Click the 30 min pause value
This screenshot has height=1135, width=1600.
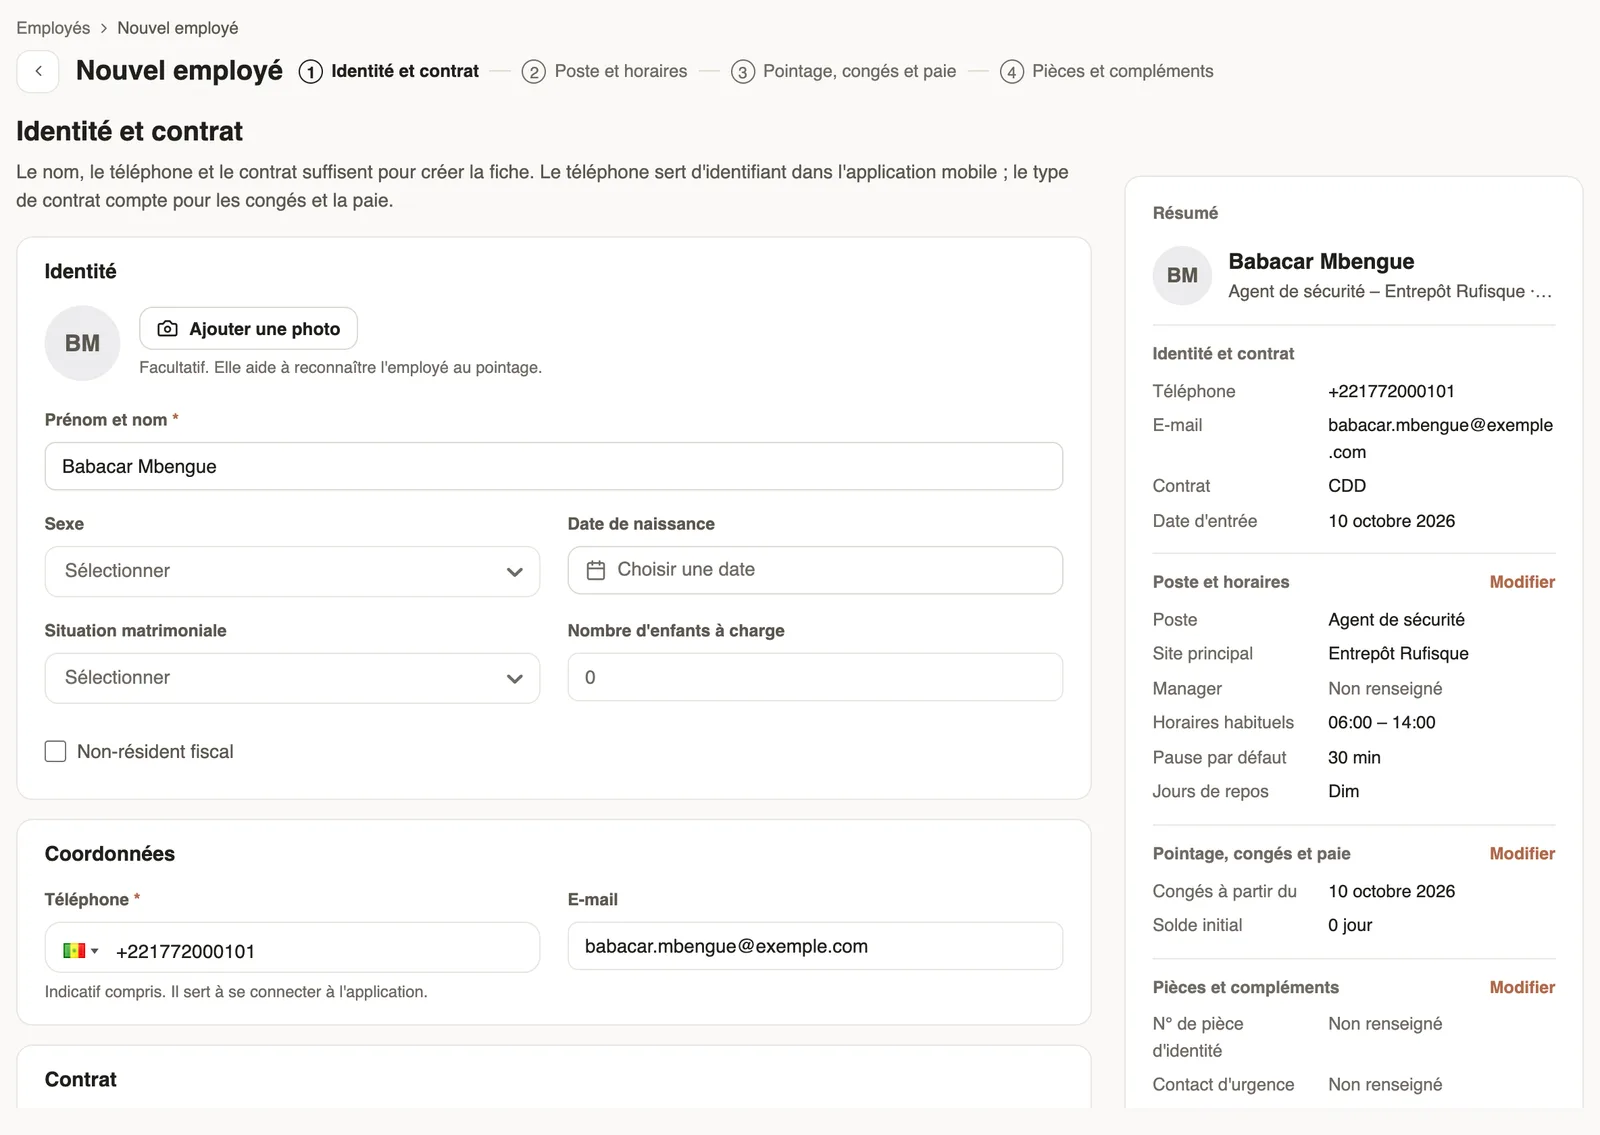click(1354, 758)
